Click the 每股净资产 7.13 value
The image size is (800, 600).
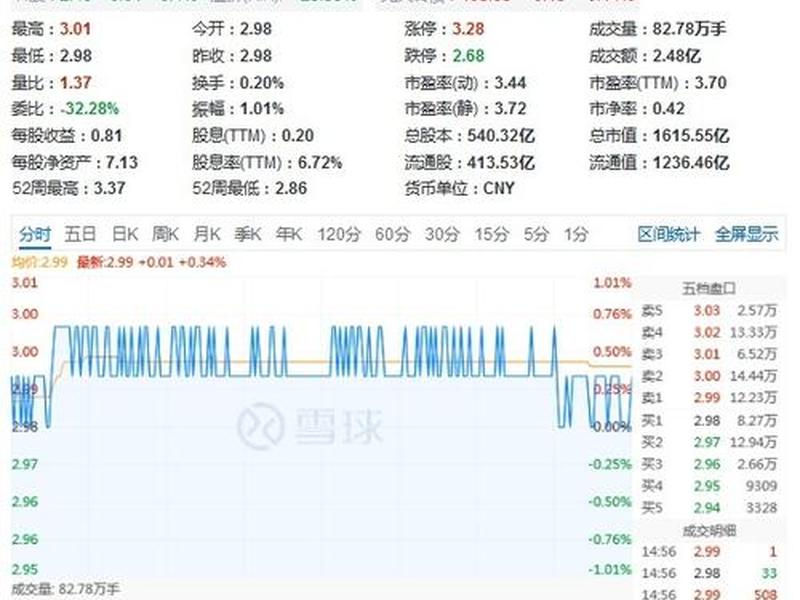click(122, 163)
